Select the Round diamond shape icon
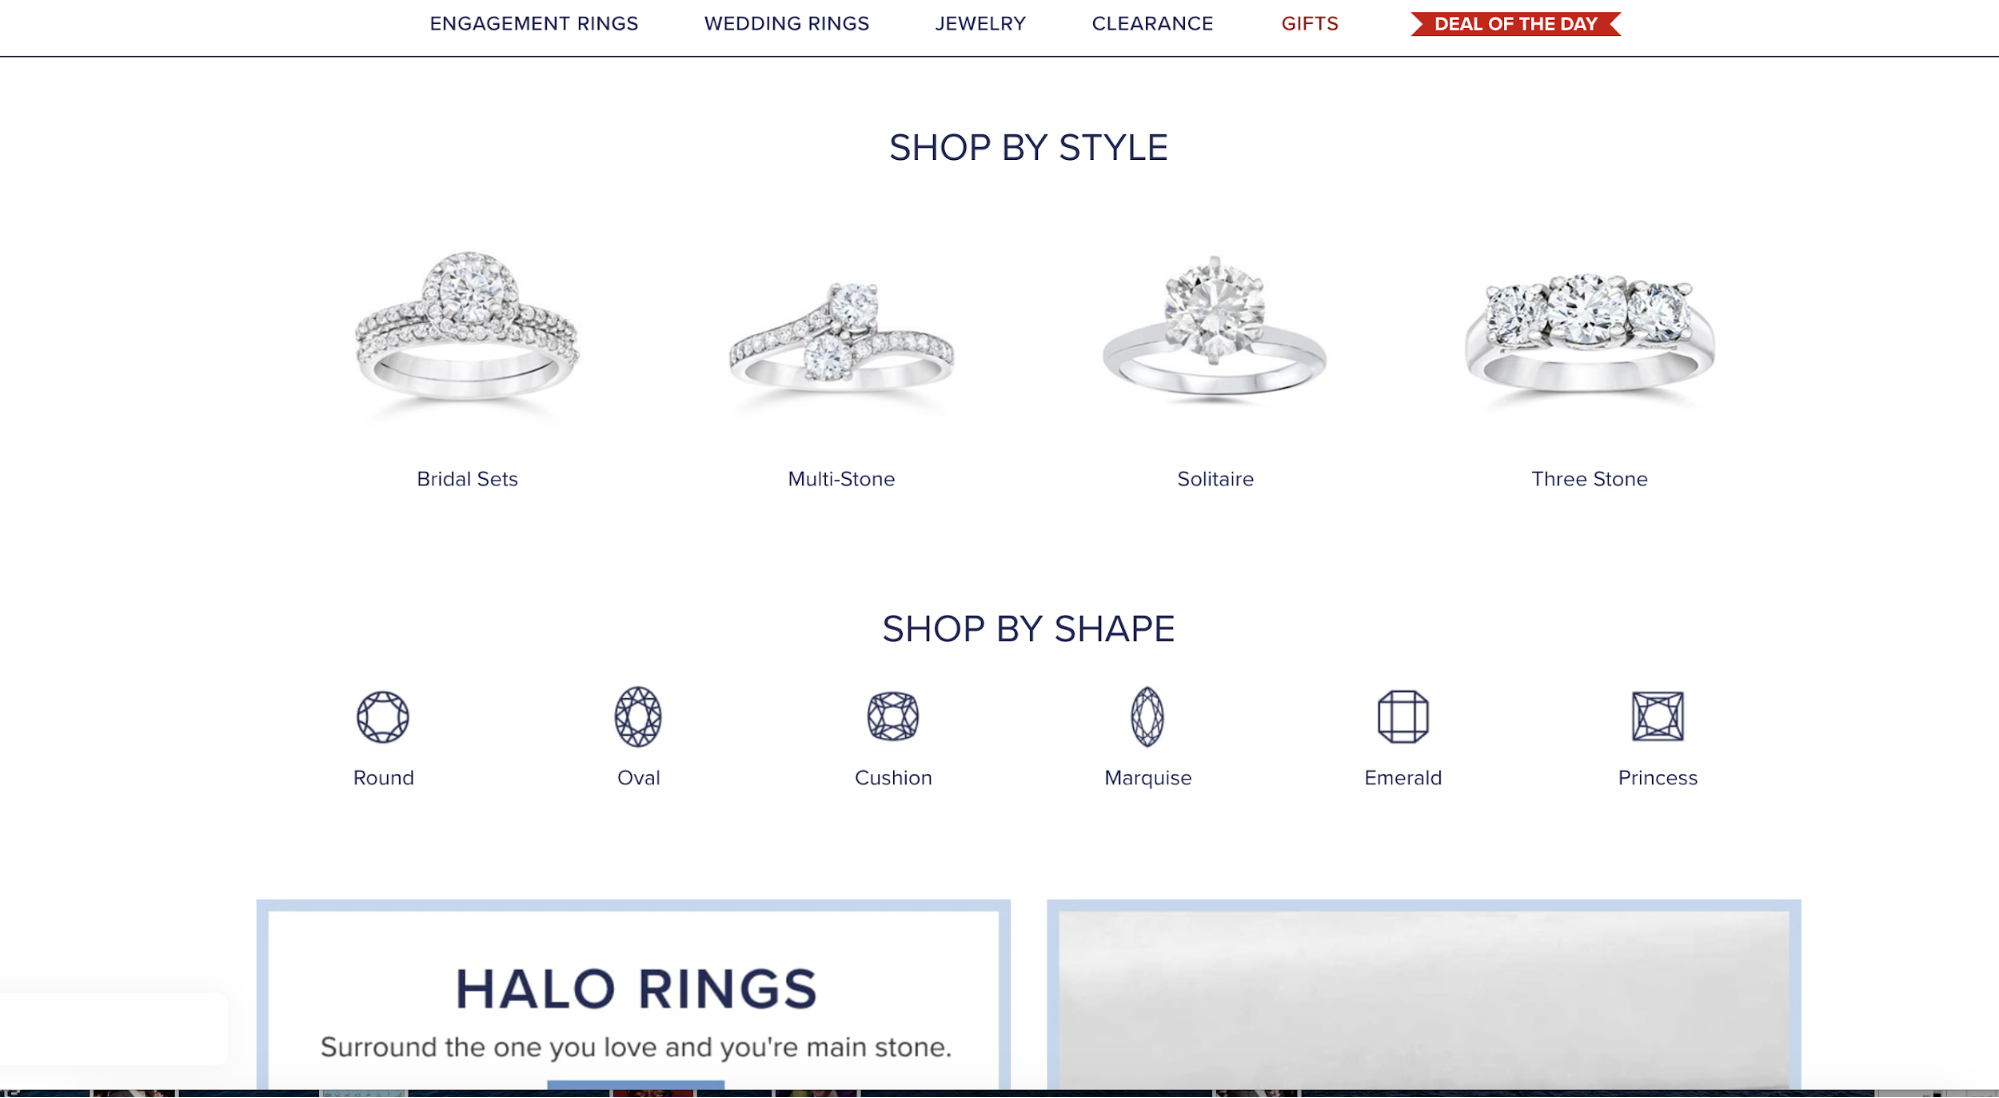 pos(383,717)
